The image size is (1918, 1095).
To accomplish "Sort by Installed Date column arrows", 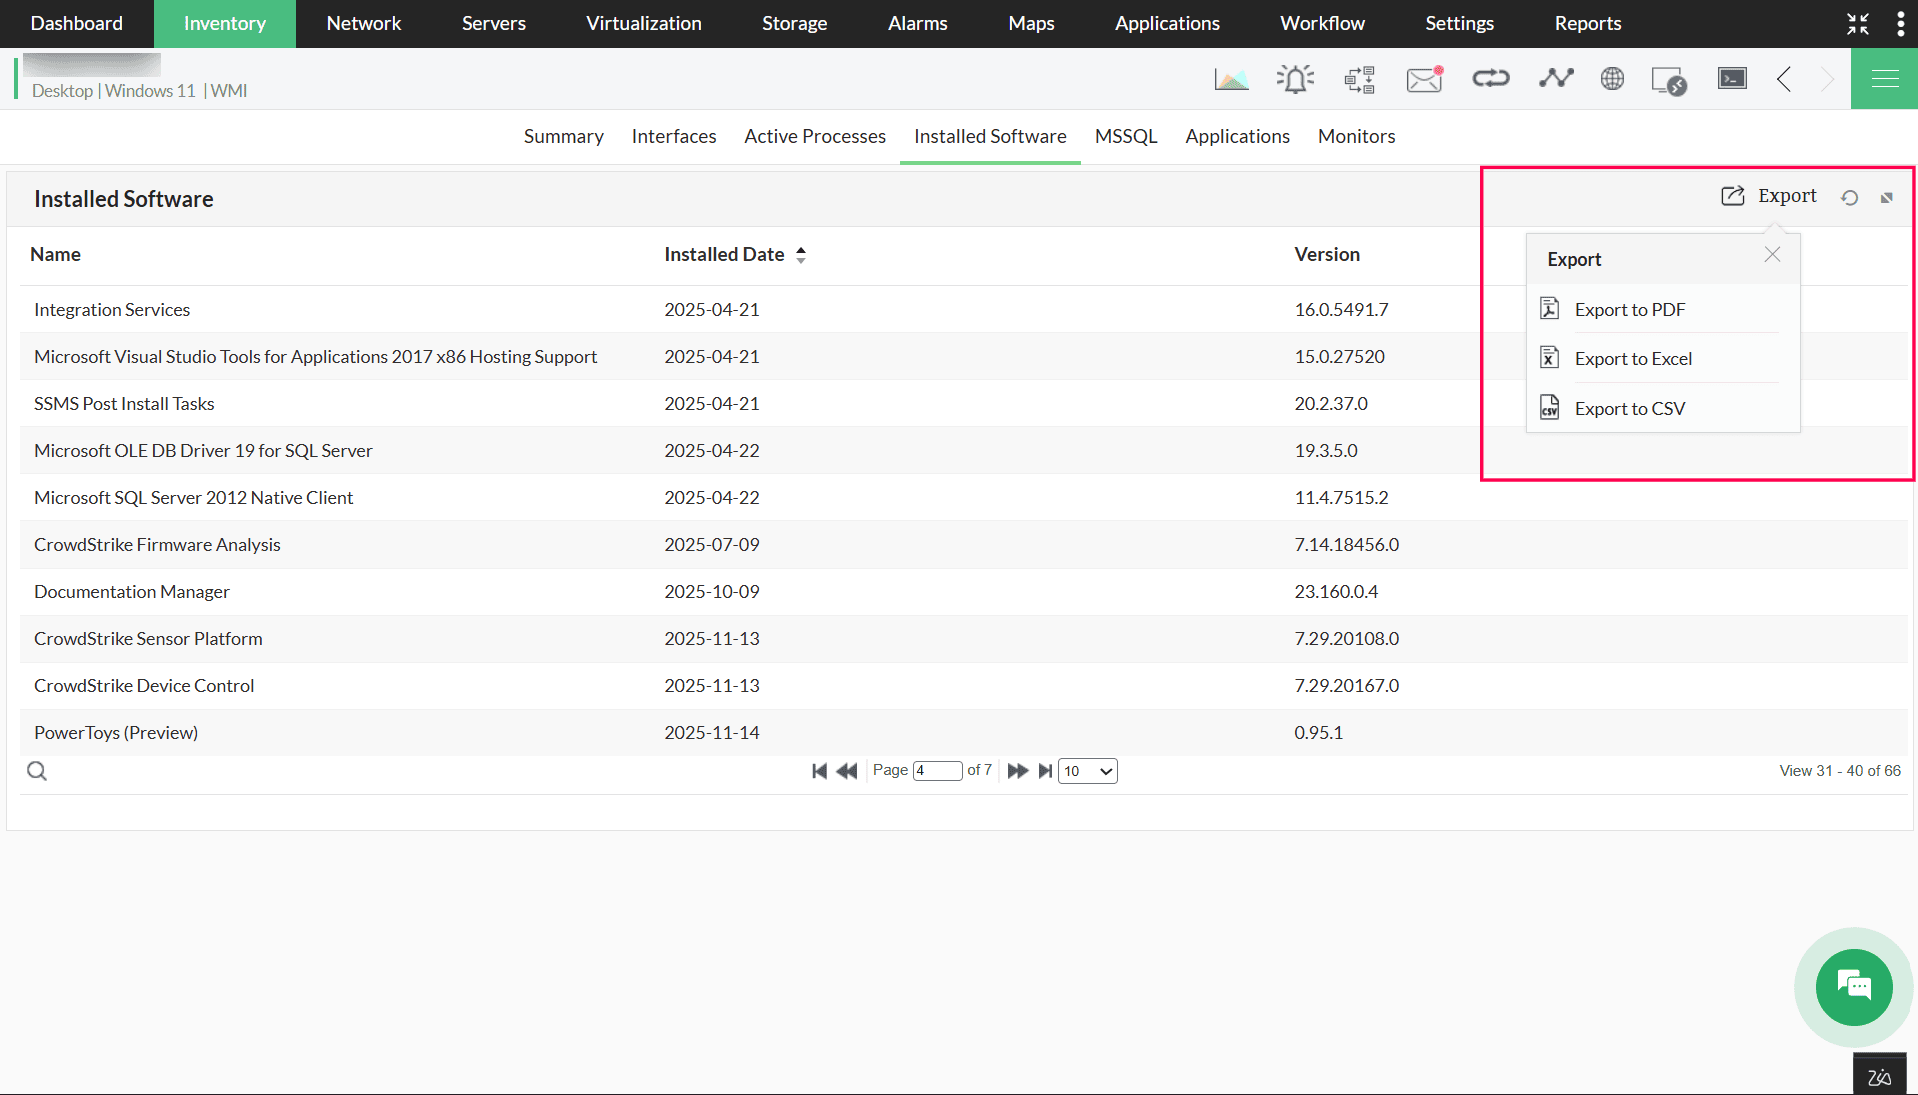I will 801,255.
